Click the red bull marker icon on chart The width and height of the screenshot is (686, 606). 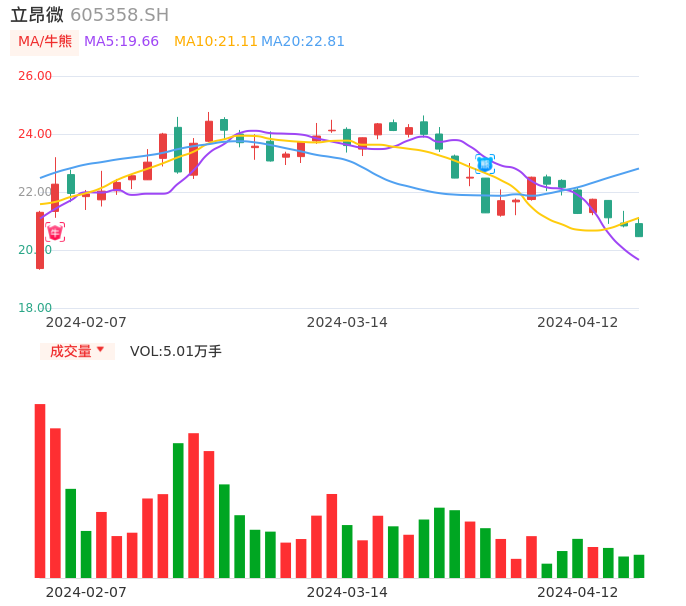click(x=55, y=232)
